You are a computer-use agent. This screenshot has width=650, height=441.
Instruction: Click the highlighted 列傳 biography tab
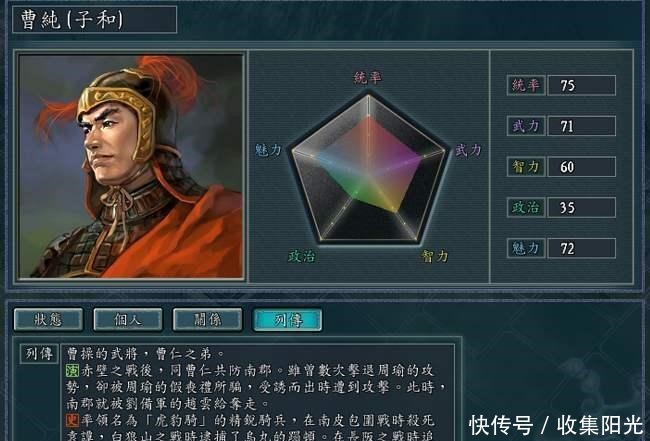click(287, 320)
